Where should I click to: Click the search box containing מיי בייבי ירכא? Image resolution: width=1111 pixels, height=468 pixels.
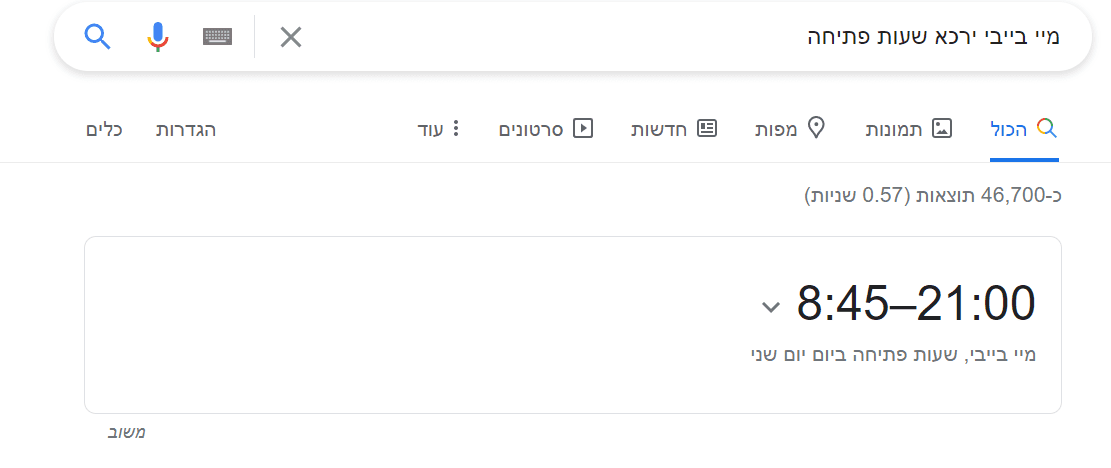(x=700, y=38)
